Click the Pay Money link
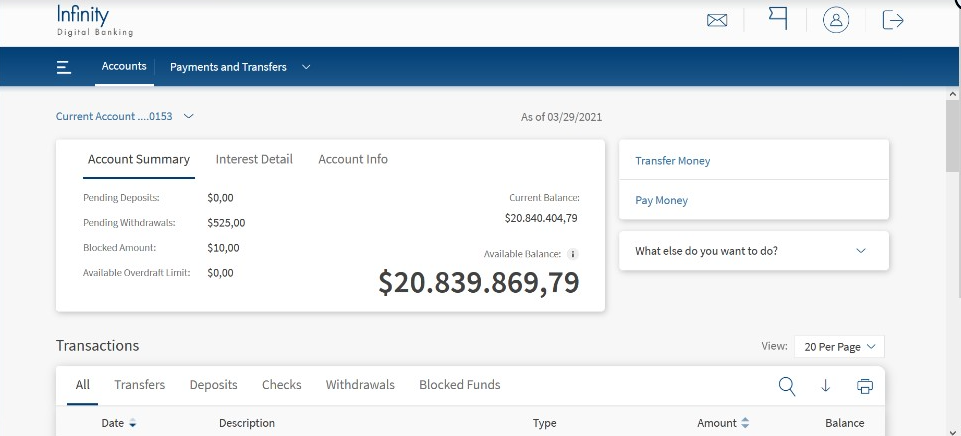 [661, 201]
